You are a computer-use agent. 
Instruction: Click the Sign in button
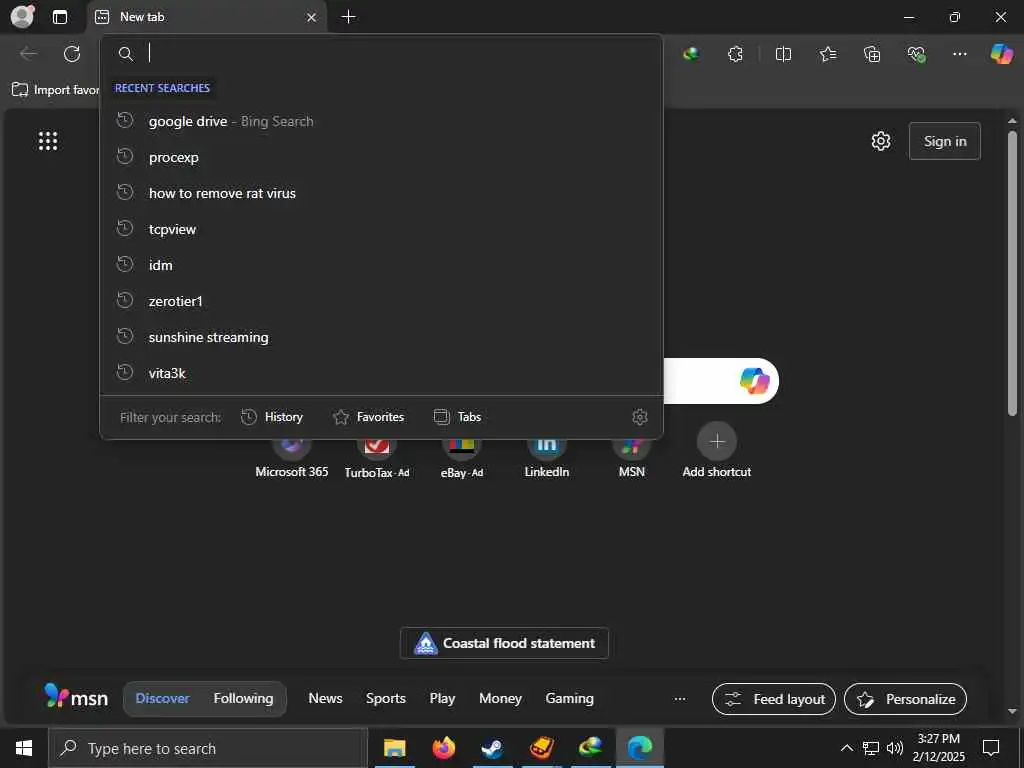[x=944, y=141]
